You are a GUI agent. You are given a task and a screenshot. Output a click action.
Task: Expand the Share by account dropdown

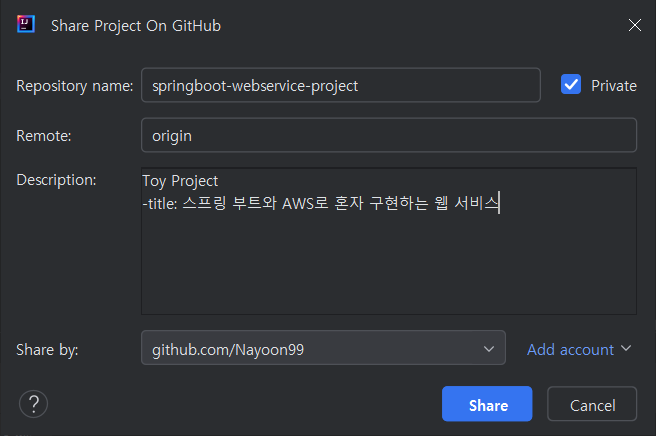click(x=323, y=348)
